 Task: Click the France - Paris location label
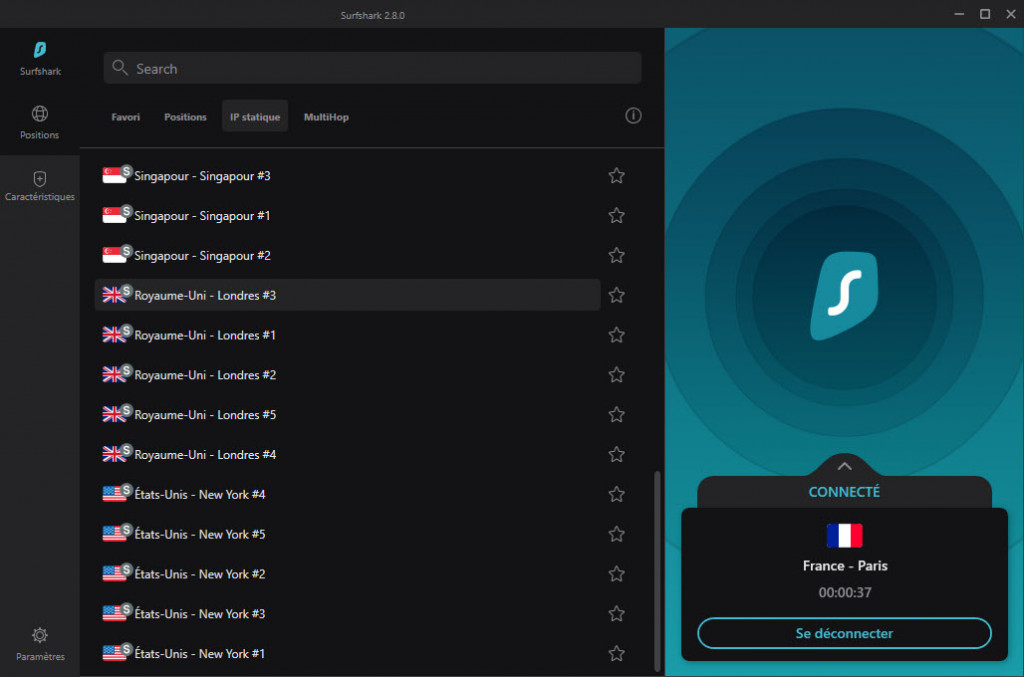(844, 565)
